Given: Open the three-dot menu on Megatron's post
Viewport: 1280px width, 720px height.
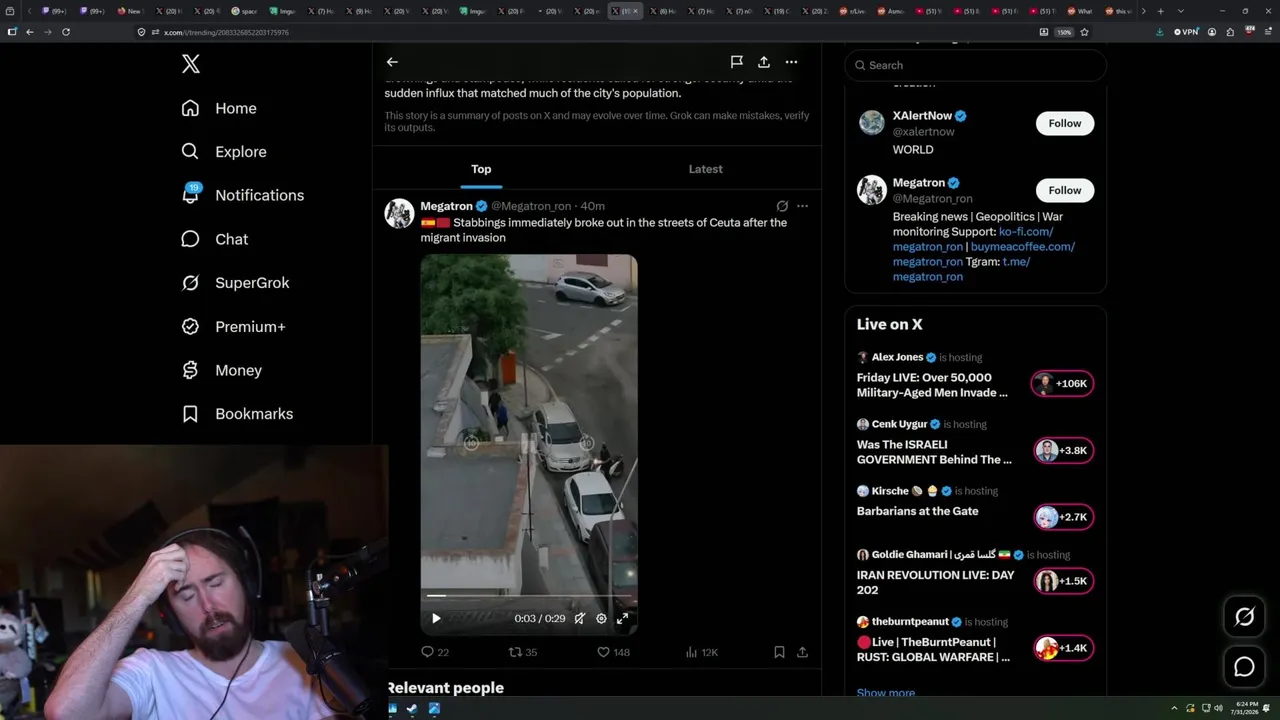Looking at the screenshot, I should pyautogui.click(x=802, y=206).
